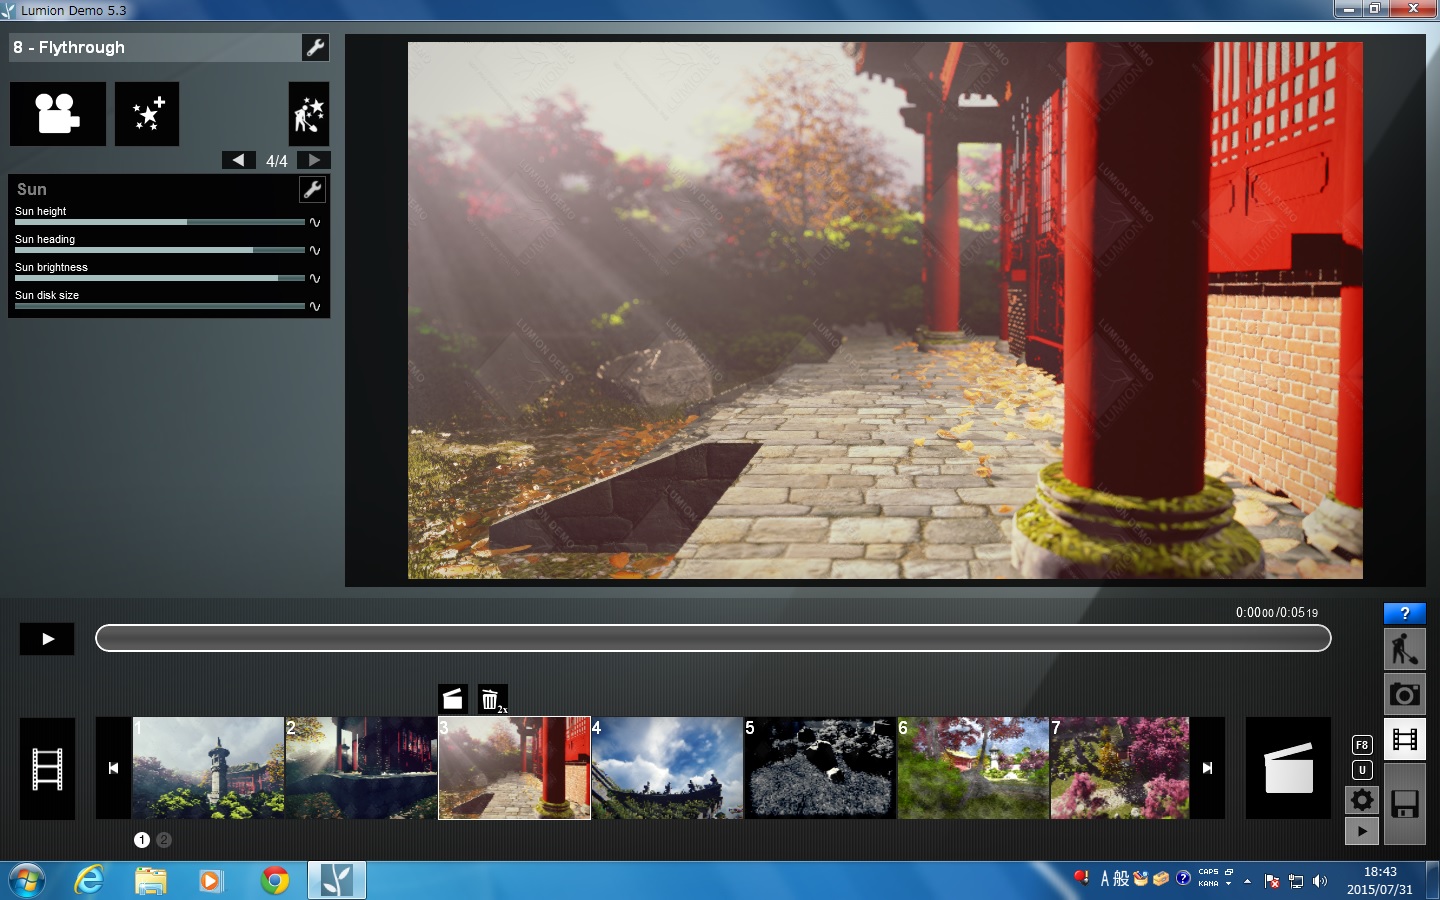Select the Movie mode filmstrip tab at right
This screenshot has height=900, width=1440.
1404,740
